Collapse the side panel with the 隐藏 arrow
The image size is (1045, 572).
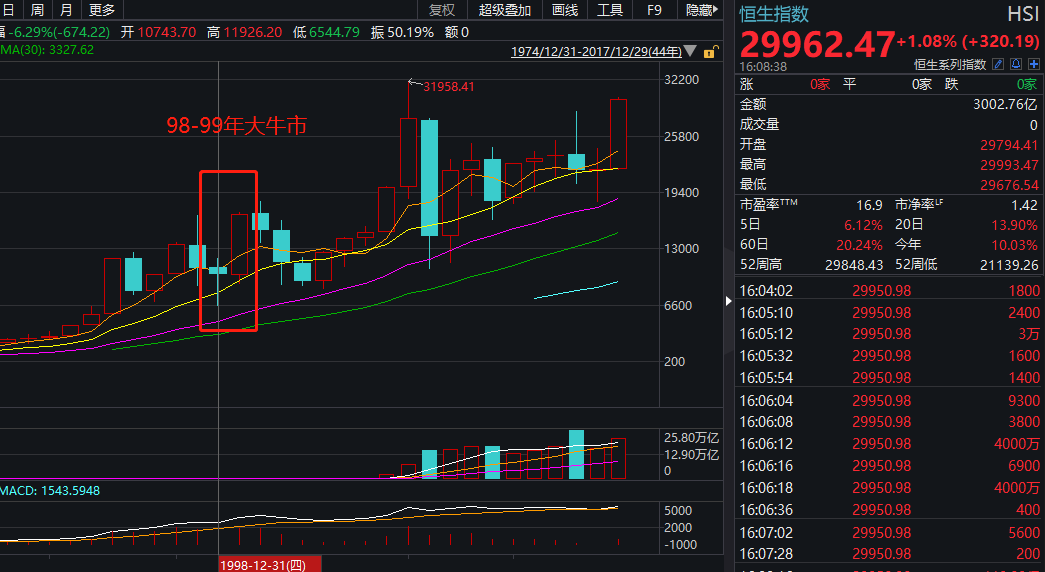(702, 9)
